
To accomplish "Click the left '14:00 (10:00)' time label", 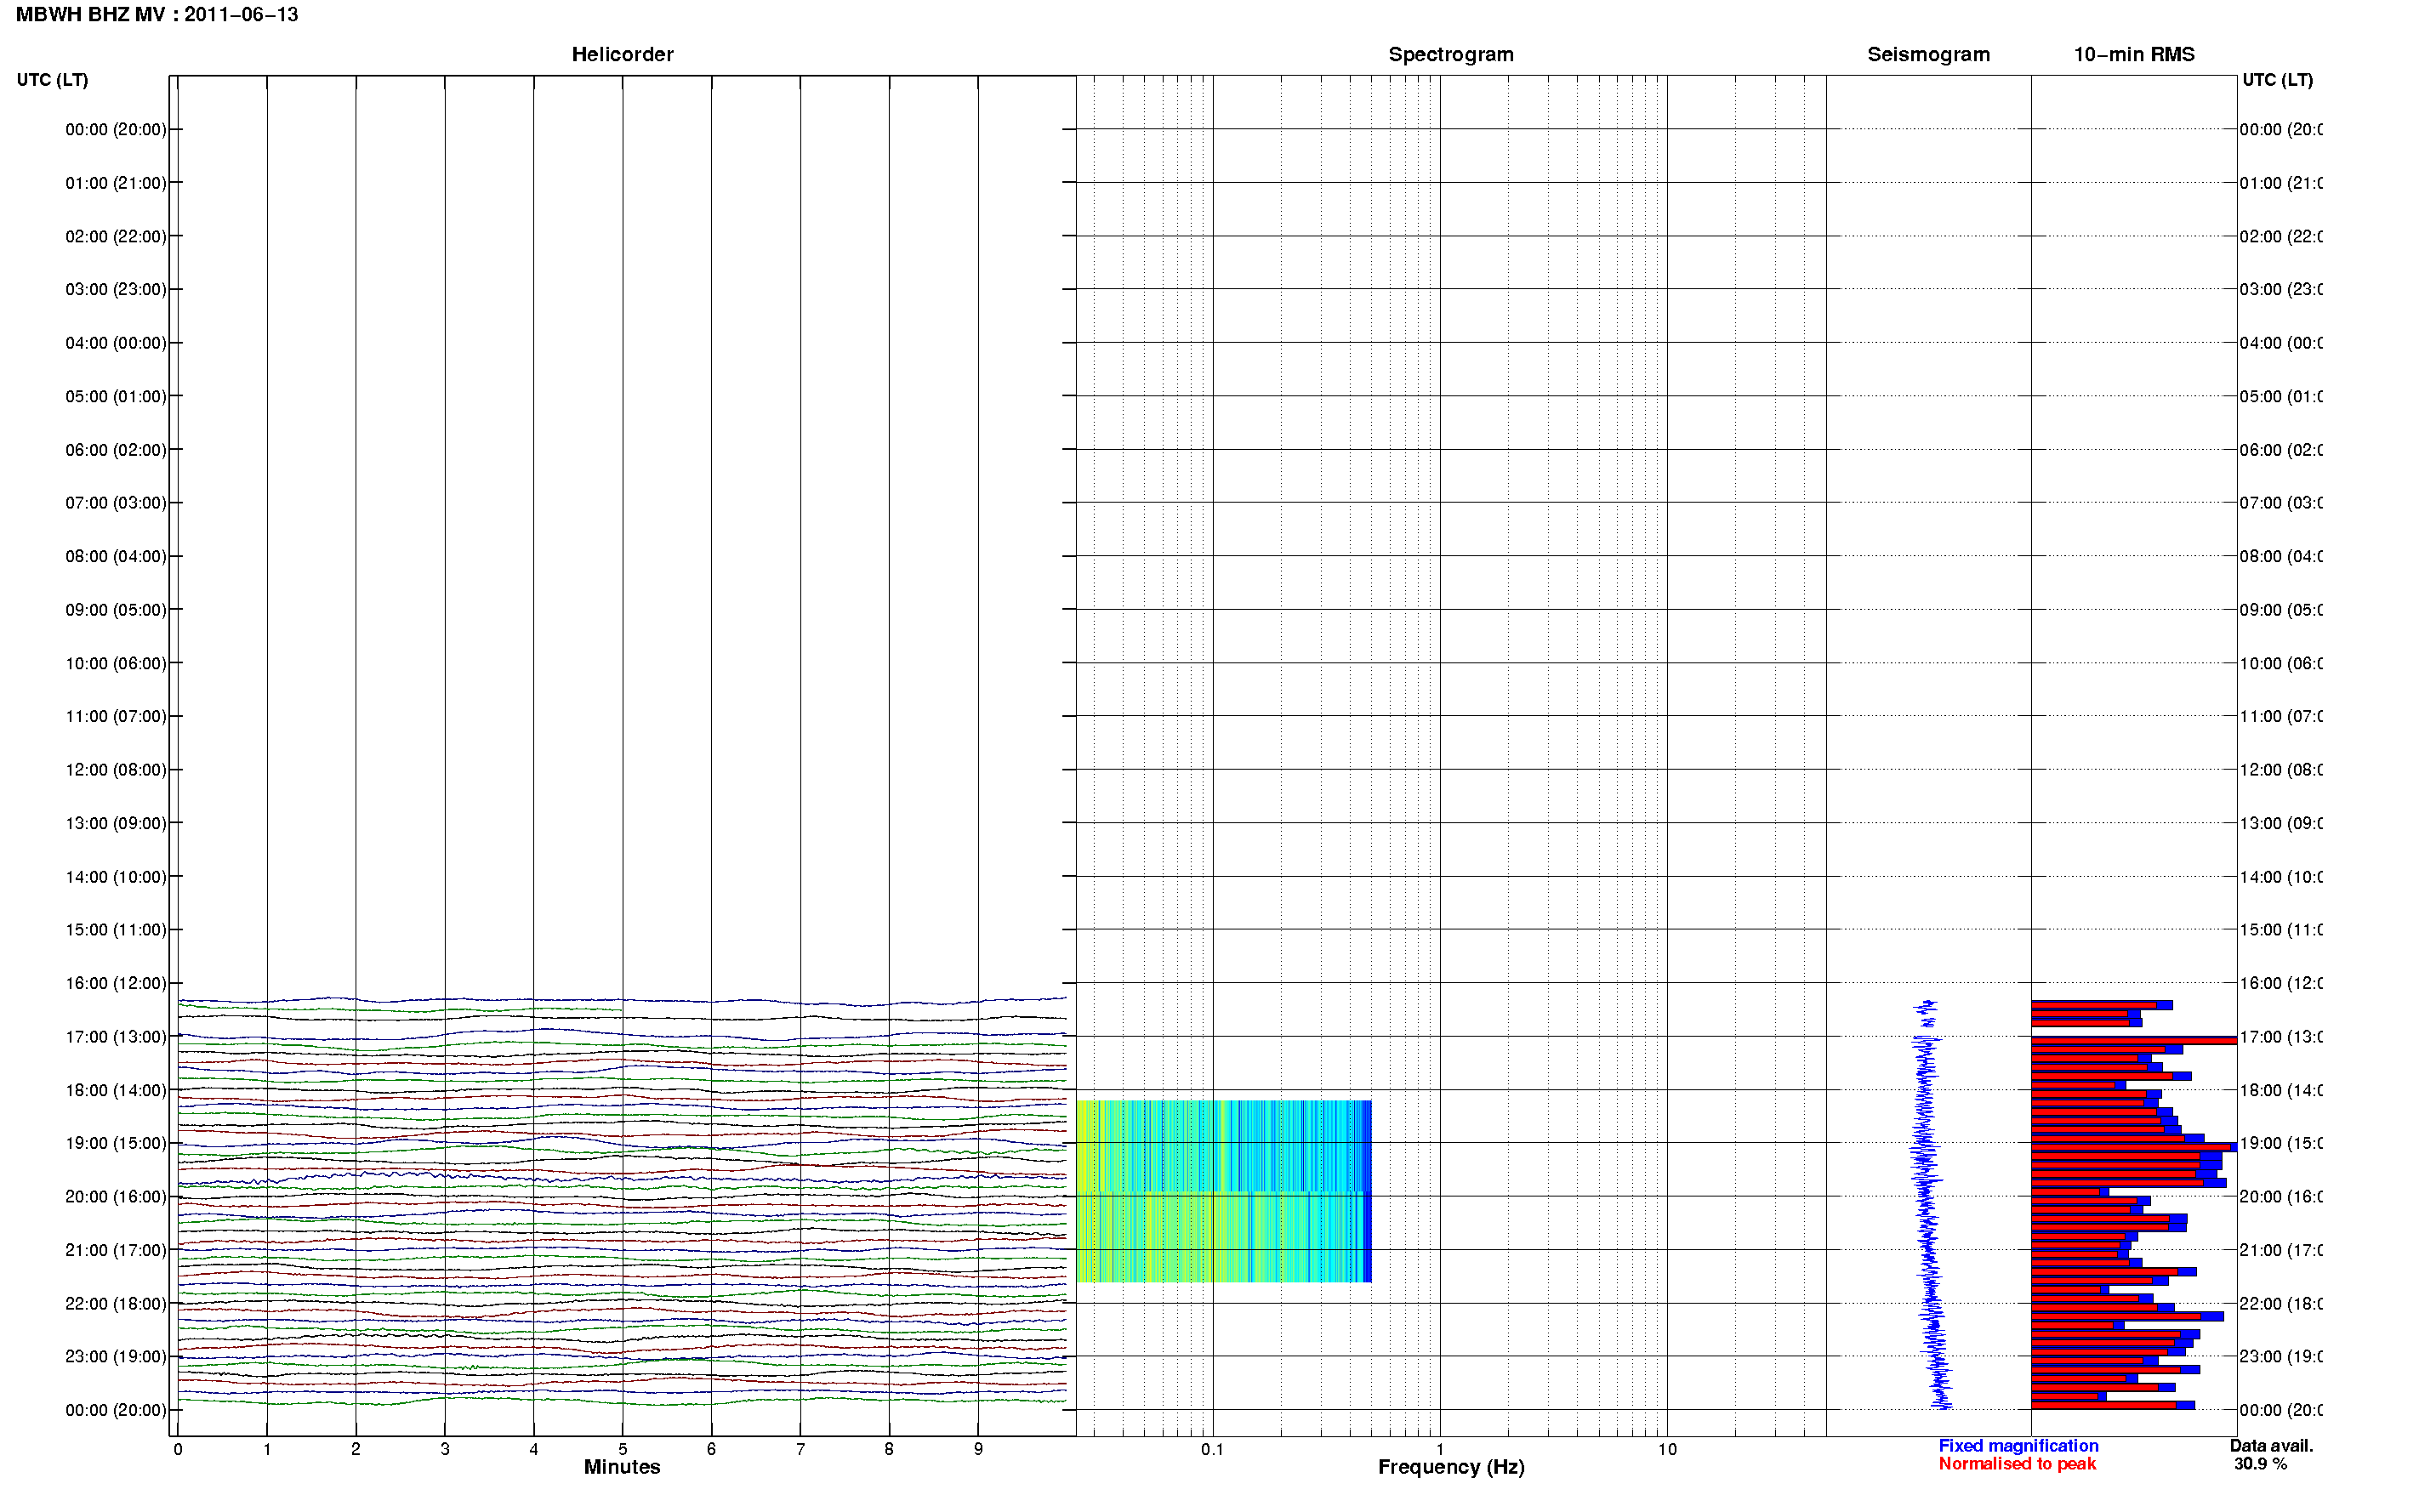I will (x=116, y=877).
